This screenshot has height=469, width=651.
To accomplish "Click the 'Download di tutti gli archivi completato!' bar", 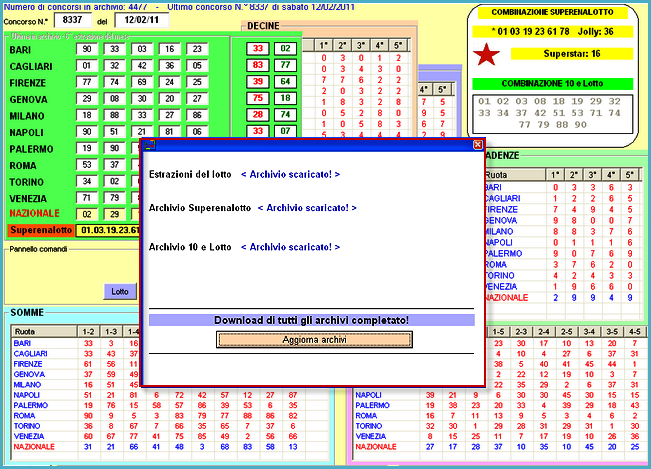I will [x=312, y=320].
